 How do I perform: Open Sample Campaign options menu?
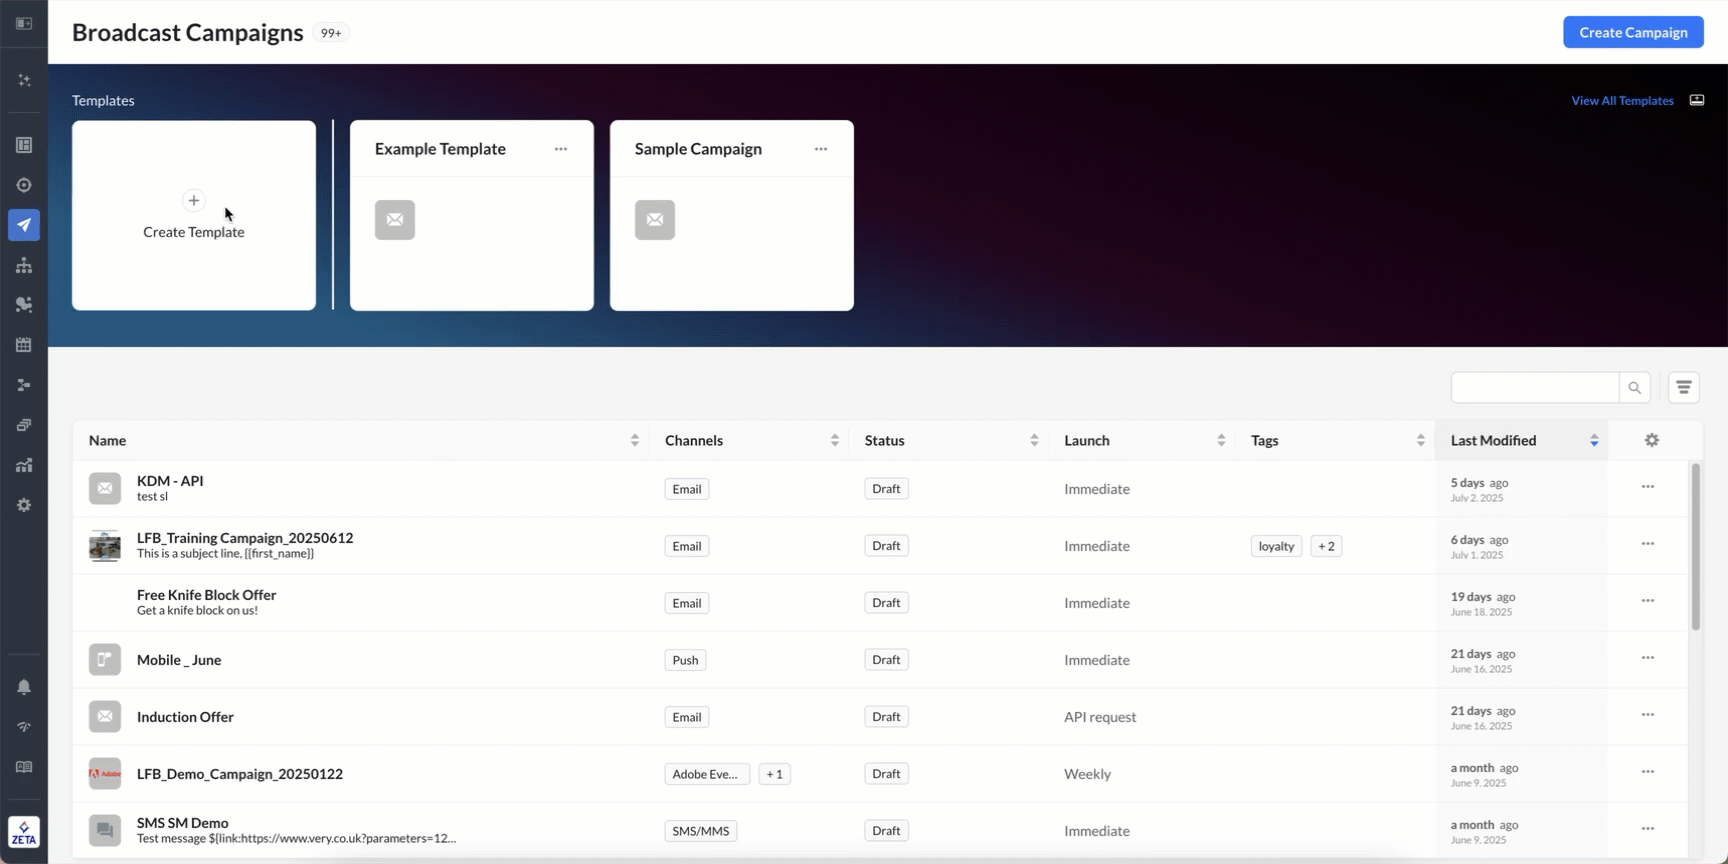821,149
